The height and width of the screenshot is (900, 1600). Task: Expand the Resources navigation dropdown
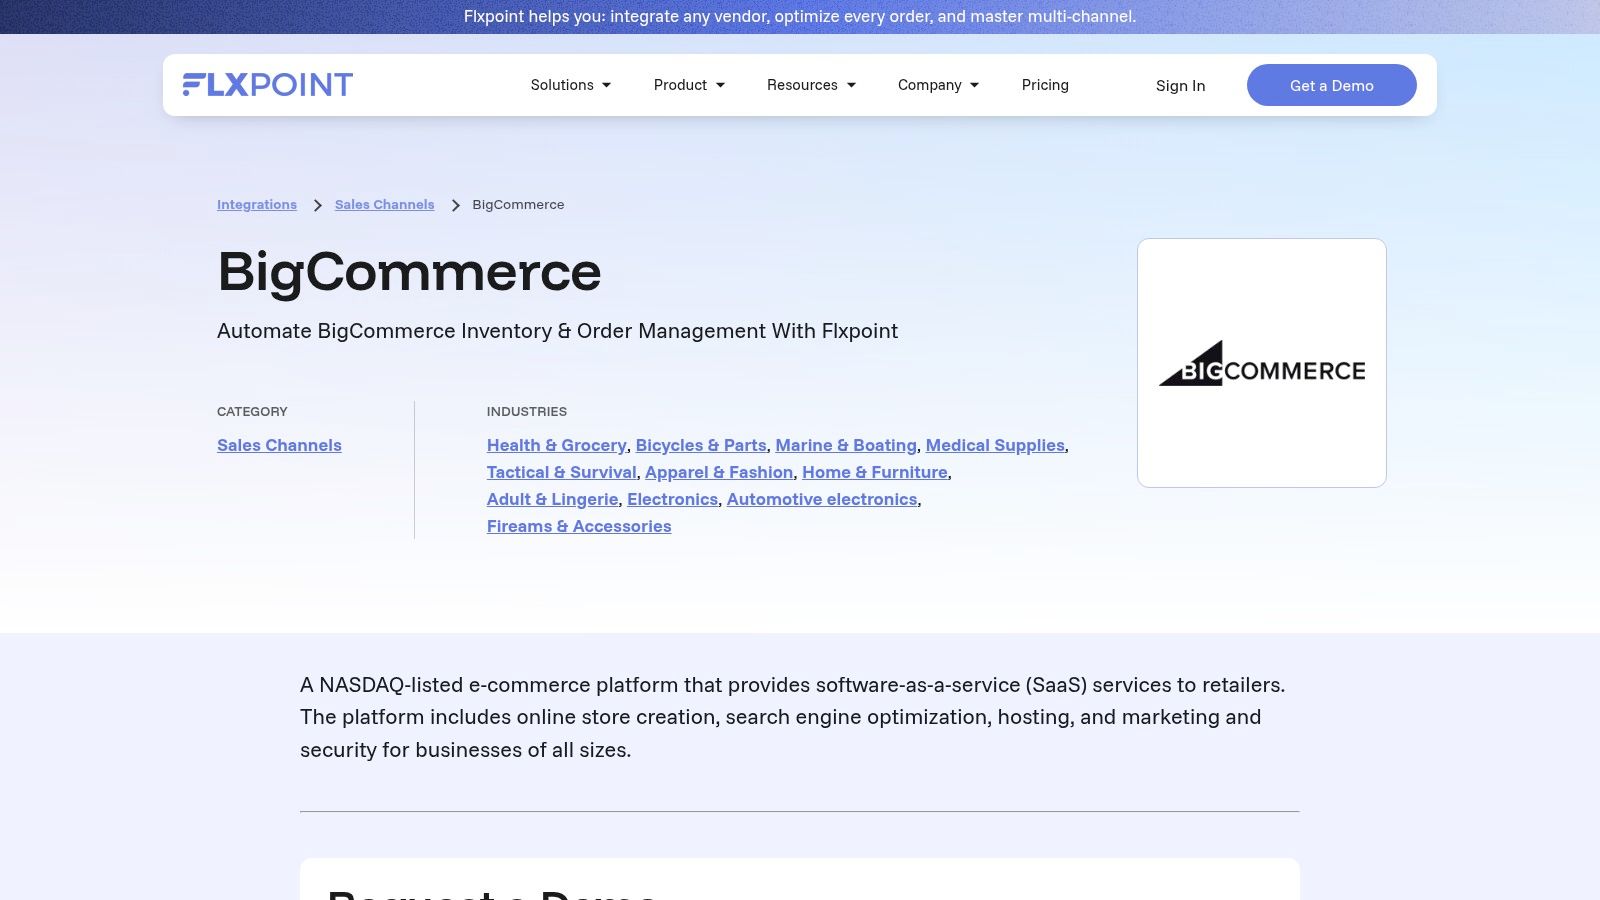tap(811, 85)
